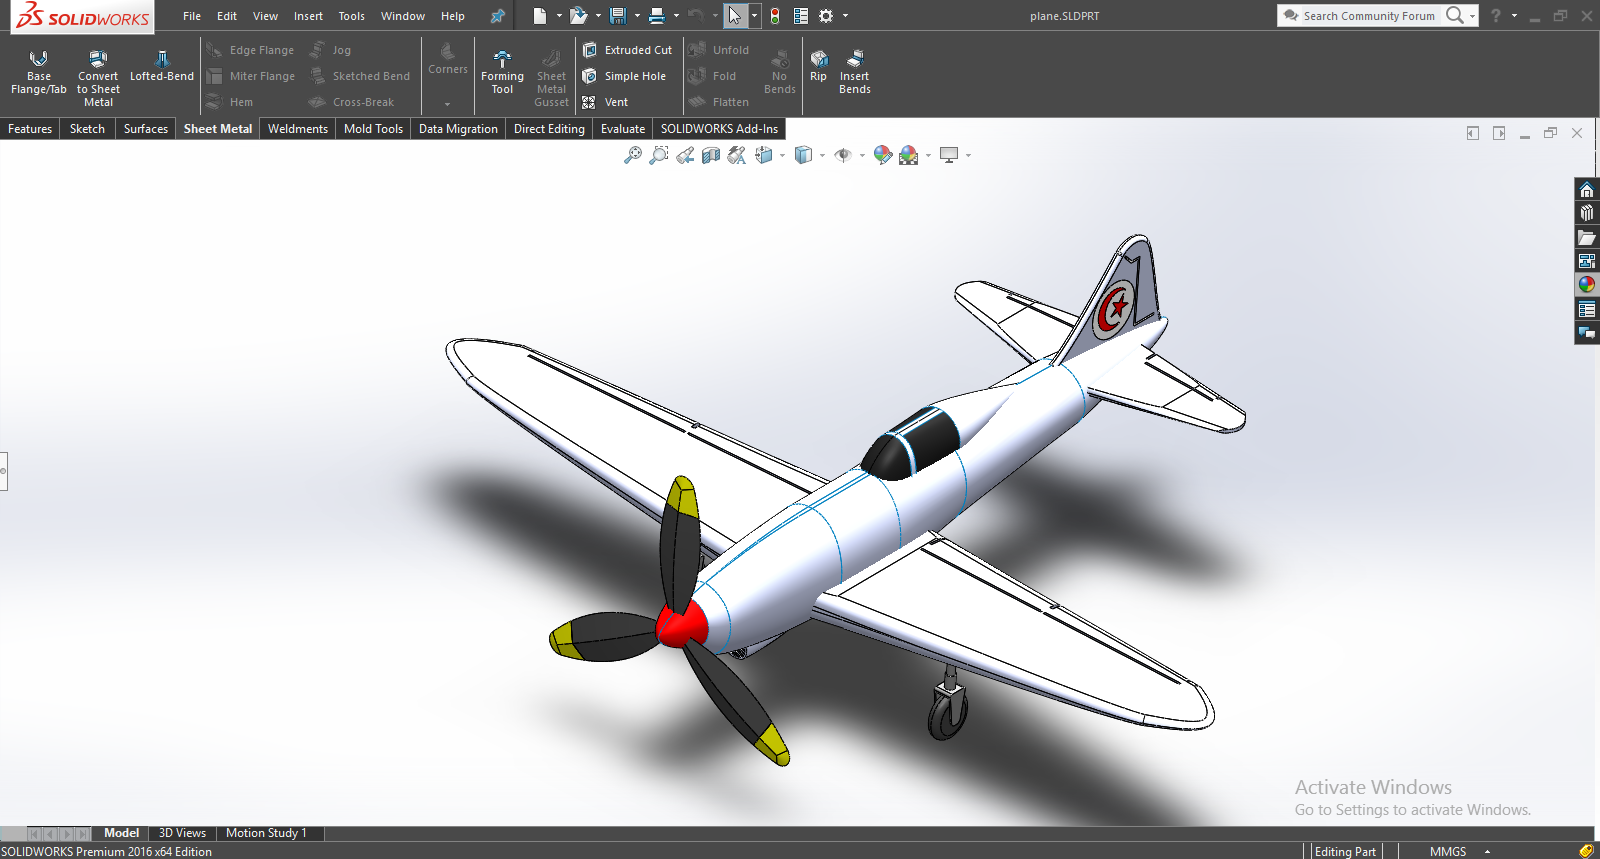This screenshot has height=859, width=1600.
Task: Expand the Options gear dropdown arrow
Action: [845, 16]
